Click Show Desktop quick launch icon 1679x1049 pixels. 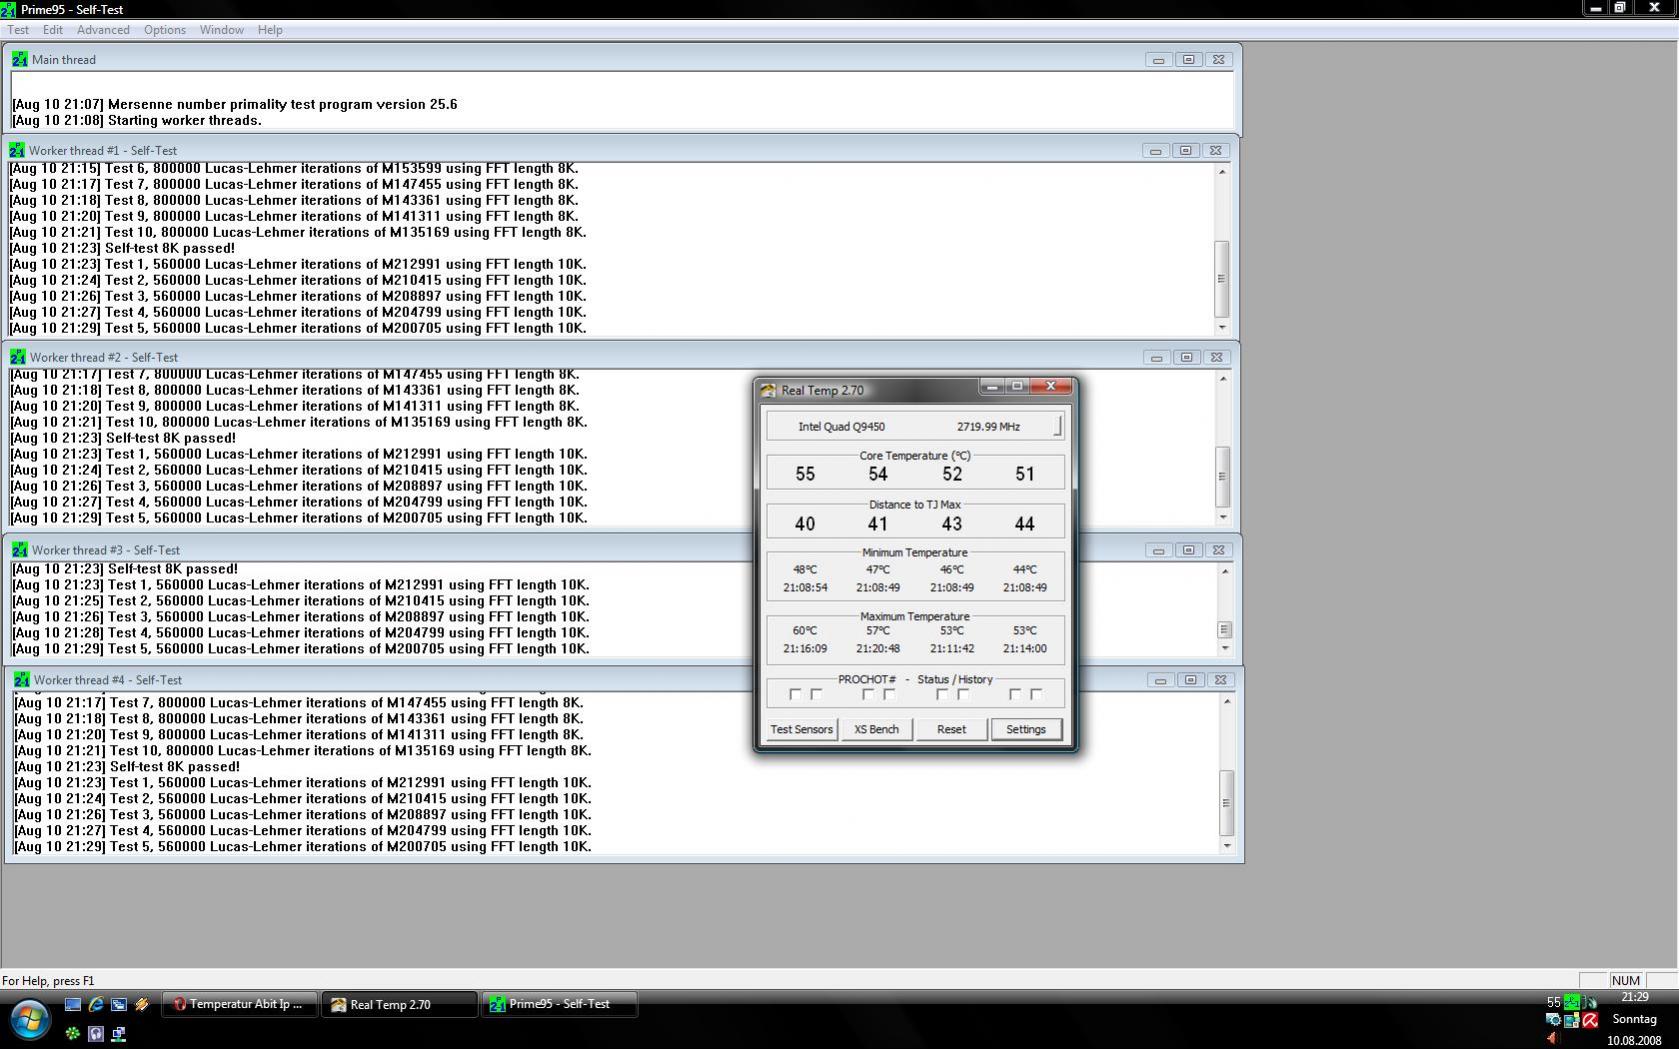click(x=73, y=1004)
